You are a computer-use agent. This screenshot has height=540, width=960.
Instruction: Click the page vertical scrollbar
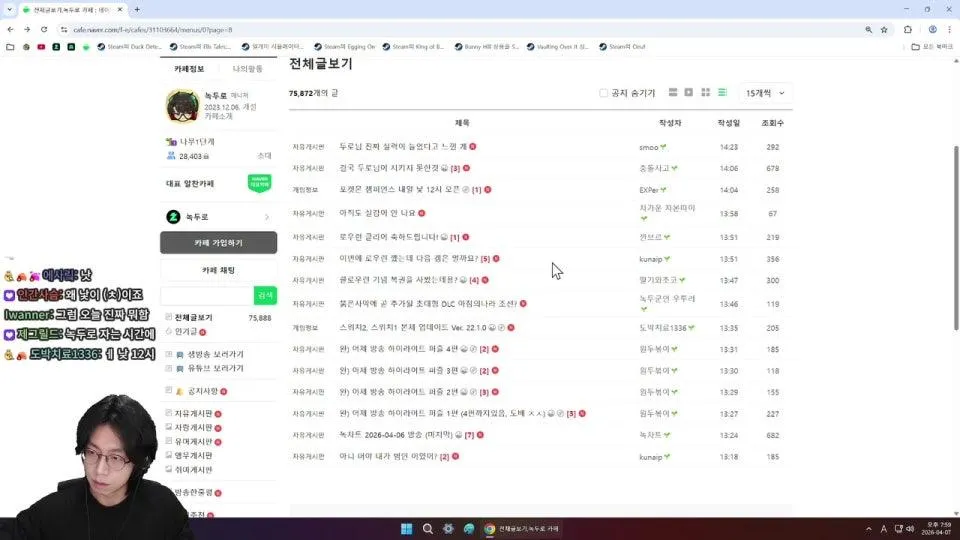point(956,239)
